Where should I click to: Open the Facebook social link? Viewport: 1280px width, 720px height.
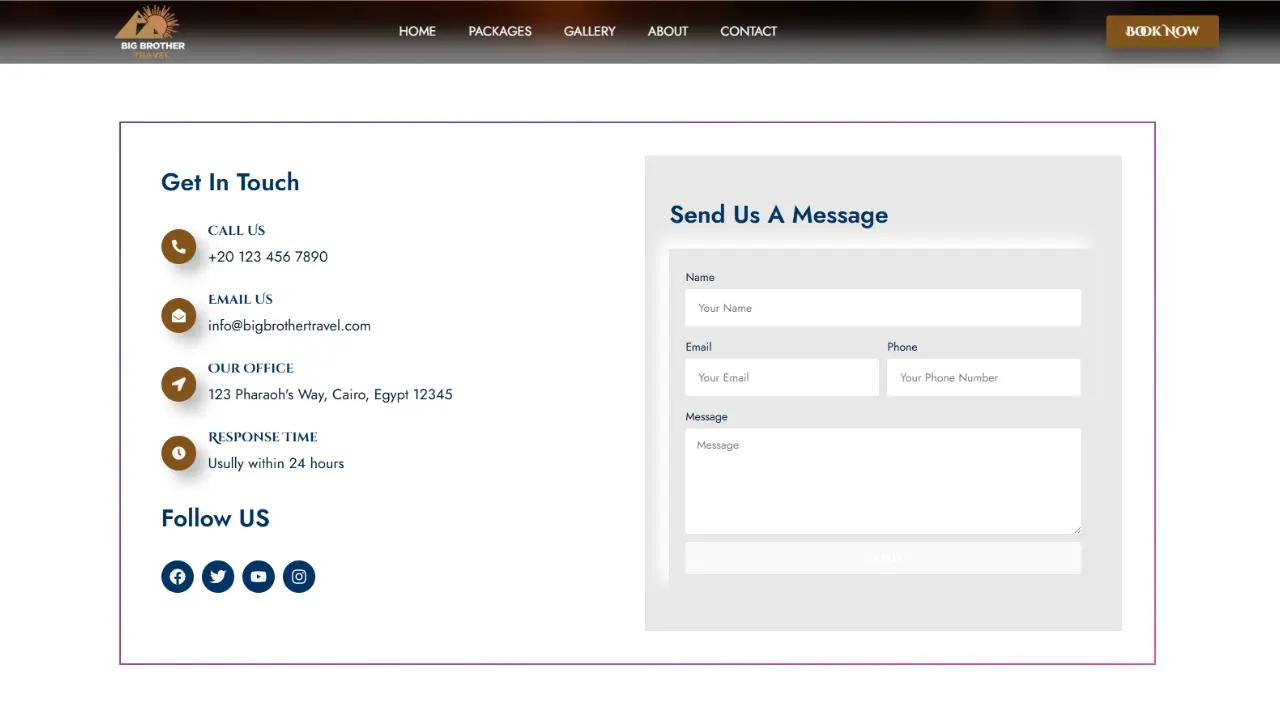click(177, 576)
